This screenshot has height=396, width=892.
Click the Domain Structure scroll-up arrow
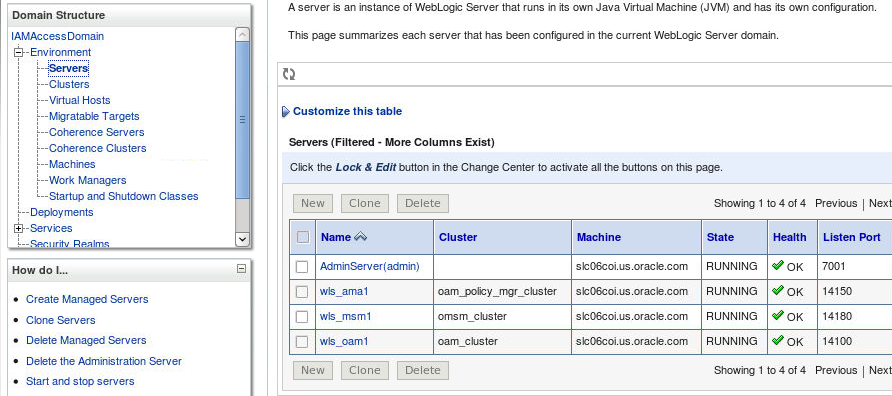[x=242, y=34]
